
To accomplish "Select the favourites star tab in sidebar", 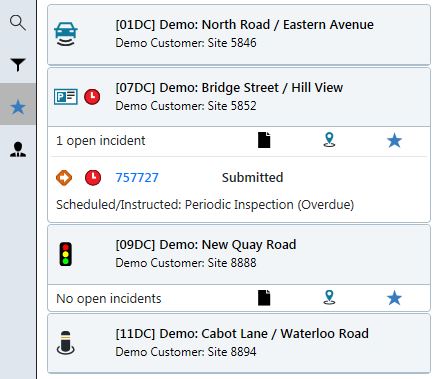I will [18, 107].
